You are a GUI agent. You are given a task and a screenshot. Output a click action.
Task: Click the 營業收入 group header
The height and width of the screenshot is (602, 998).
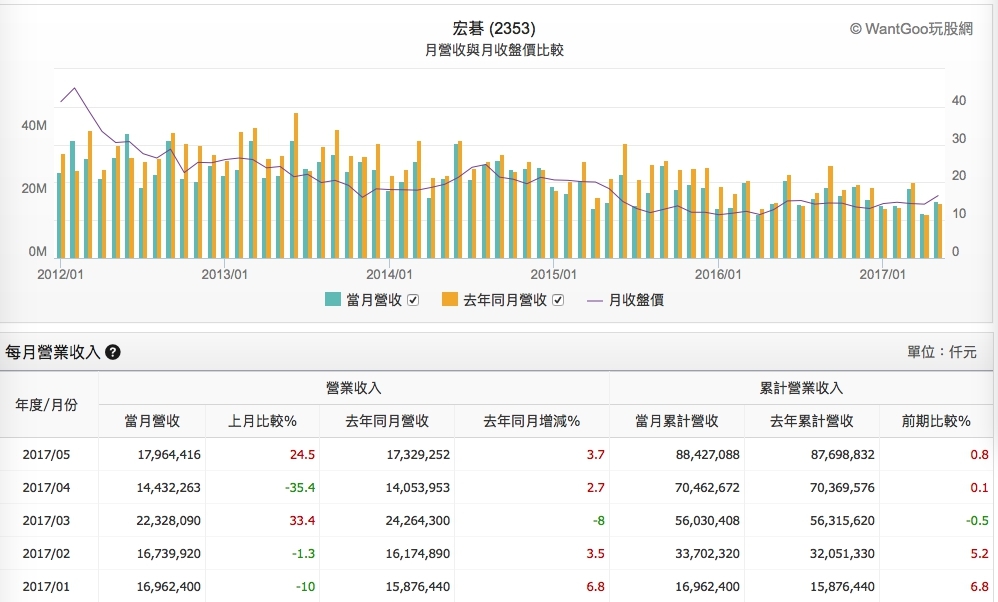[353, 388]
